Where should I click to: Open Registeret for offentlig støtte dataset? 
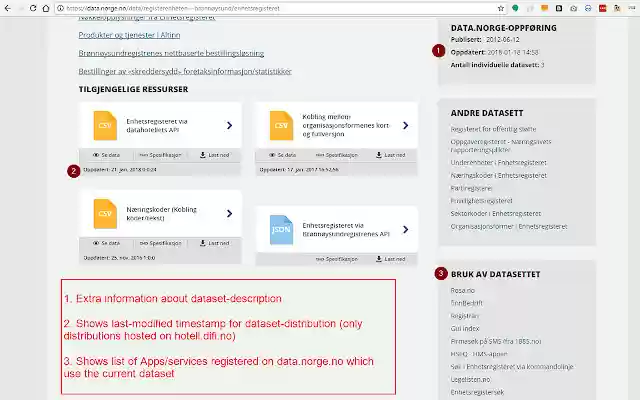(x=493, y=129)
